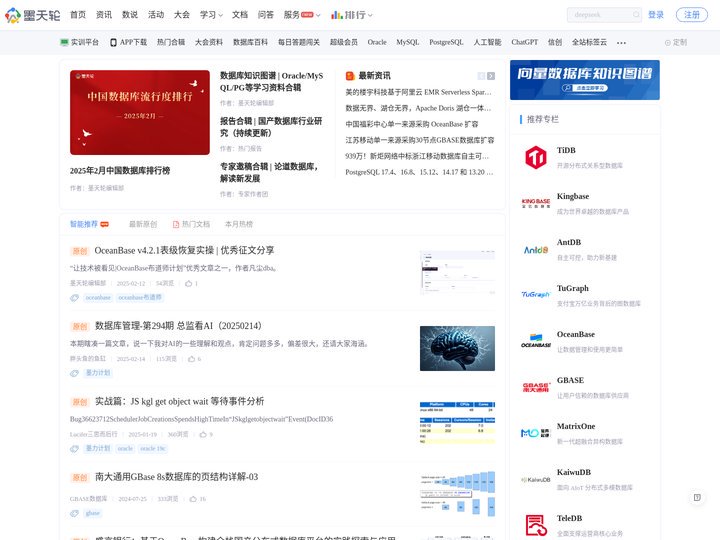Click the oracle 19c tag

153,448
